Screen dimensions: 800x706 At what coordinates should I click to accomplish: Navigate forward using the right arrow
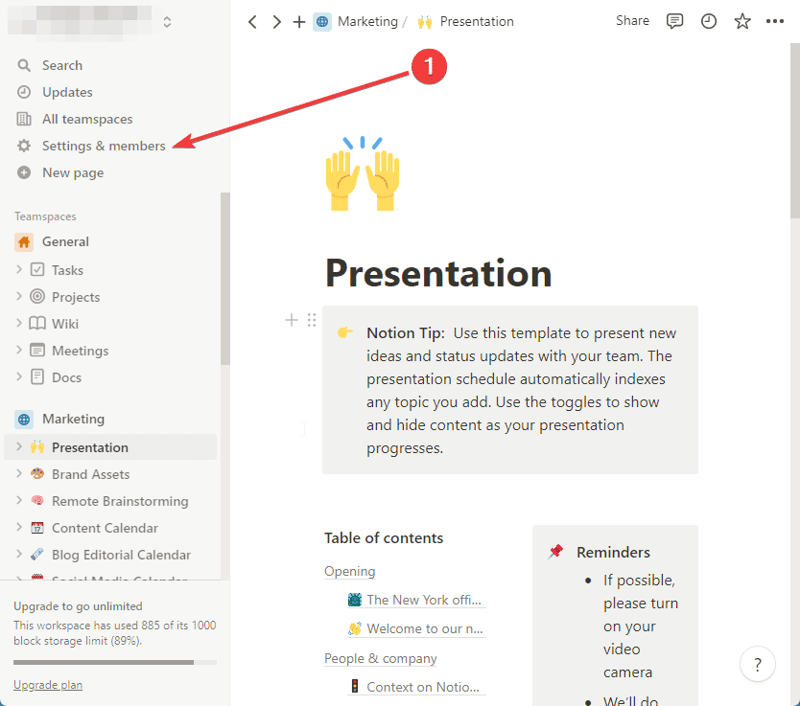[276, 20]
